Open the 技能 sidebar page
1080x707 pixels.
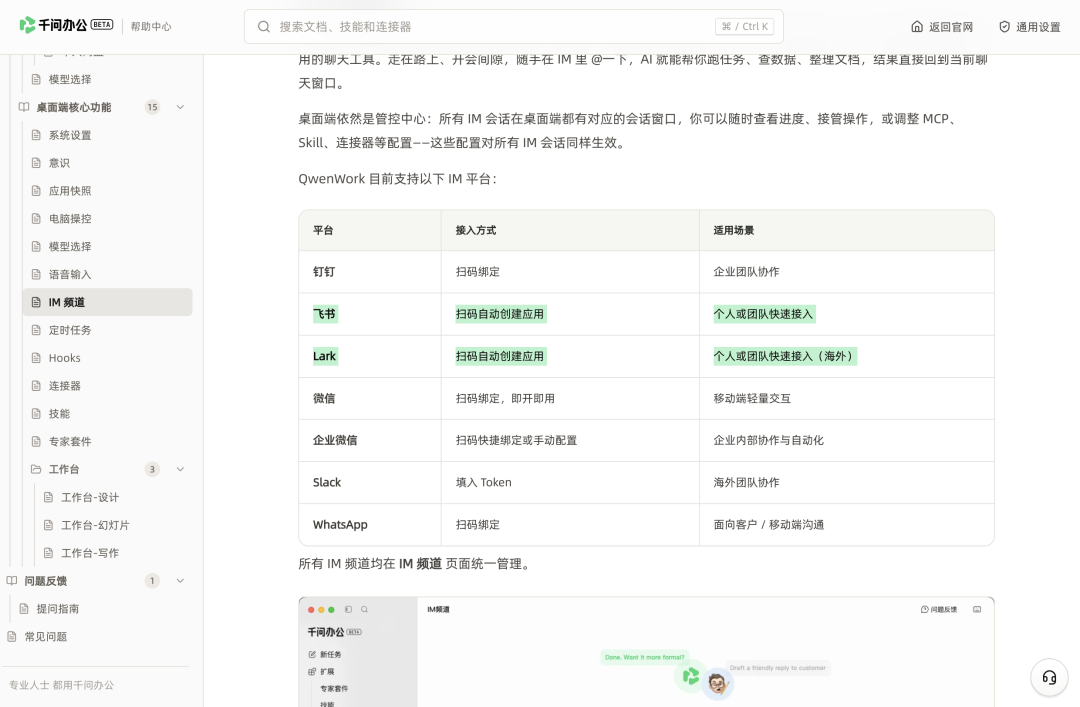[x=107, y=413]
